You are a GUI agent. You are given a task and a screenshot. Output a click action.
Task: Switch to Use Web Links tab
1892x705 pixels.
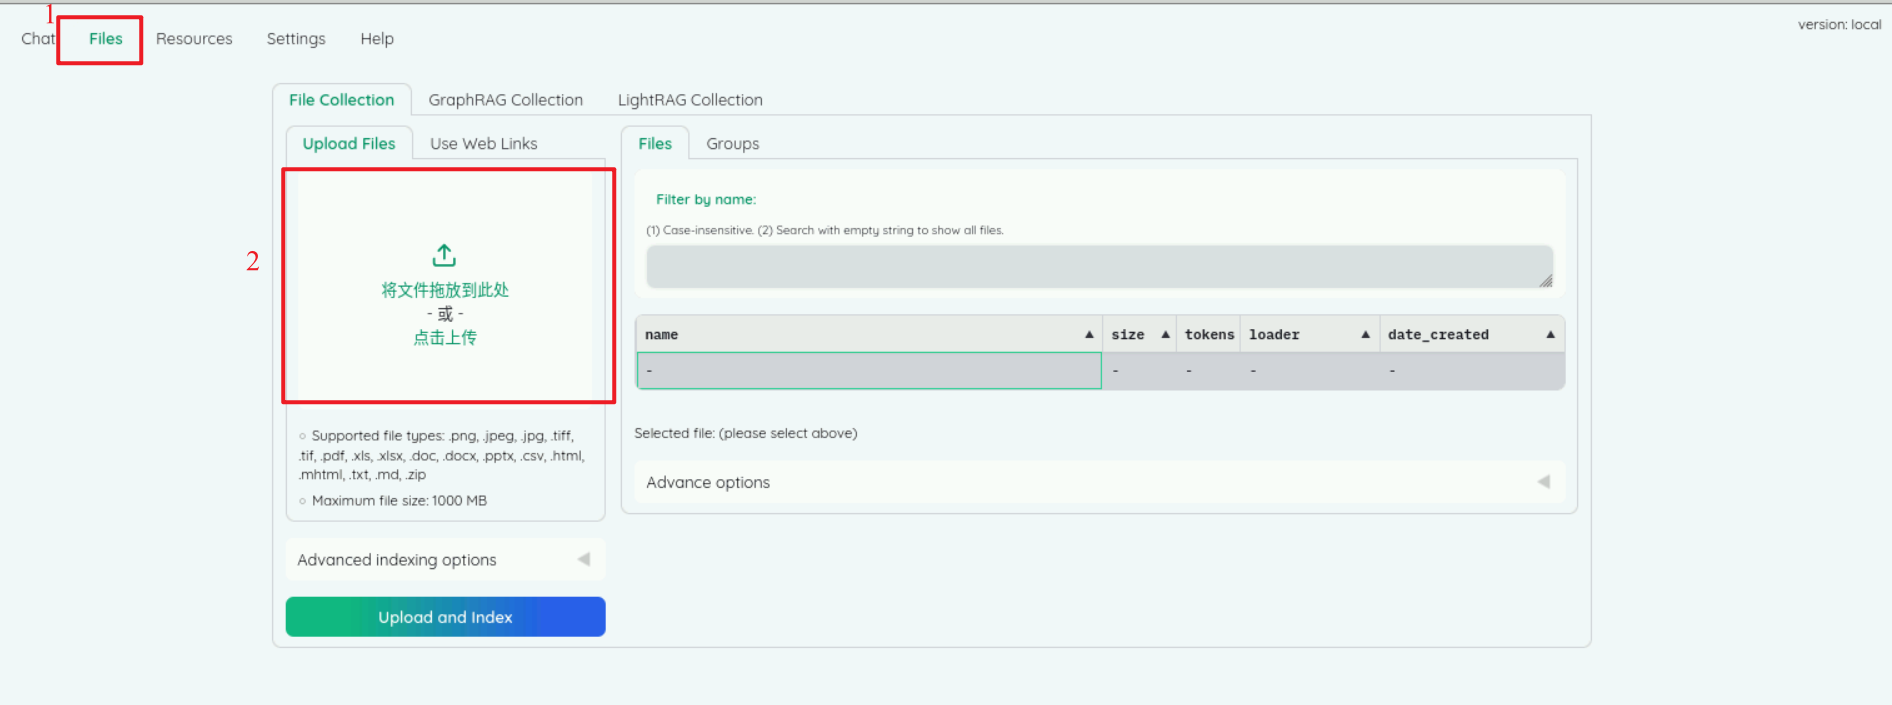(484, 144)
